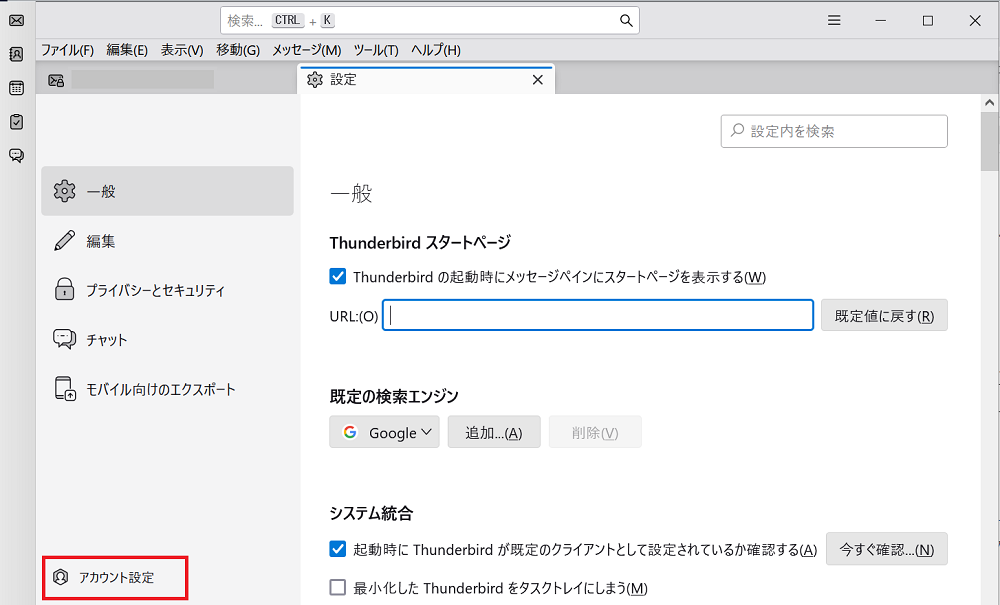This screenshot has height=605, width=1000.
Task: Select プライバシーとセキュリティ category
Action: pyautogui.click(x=155, y=291)
